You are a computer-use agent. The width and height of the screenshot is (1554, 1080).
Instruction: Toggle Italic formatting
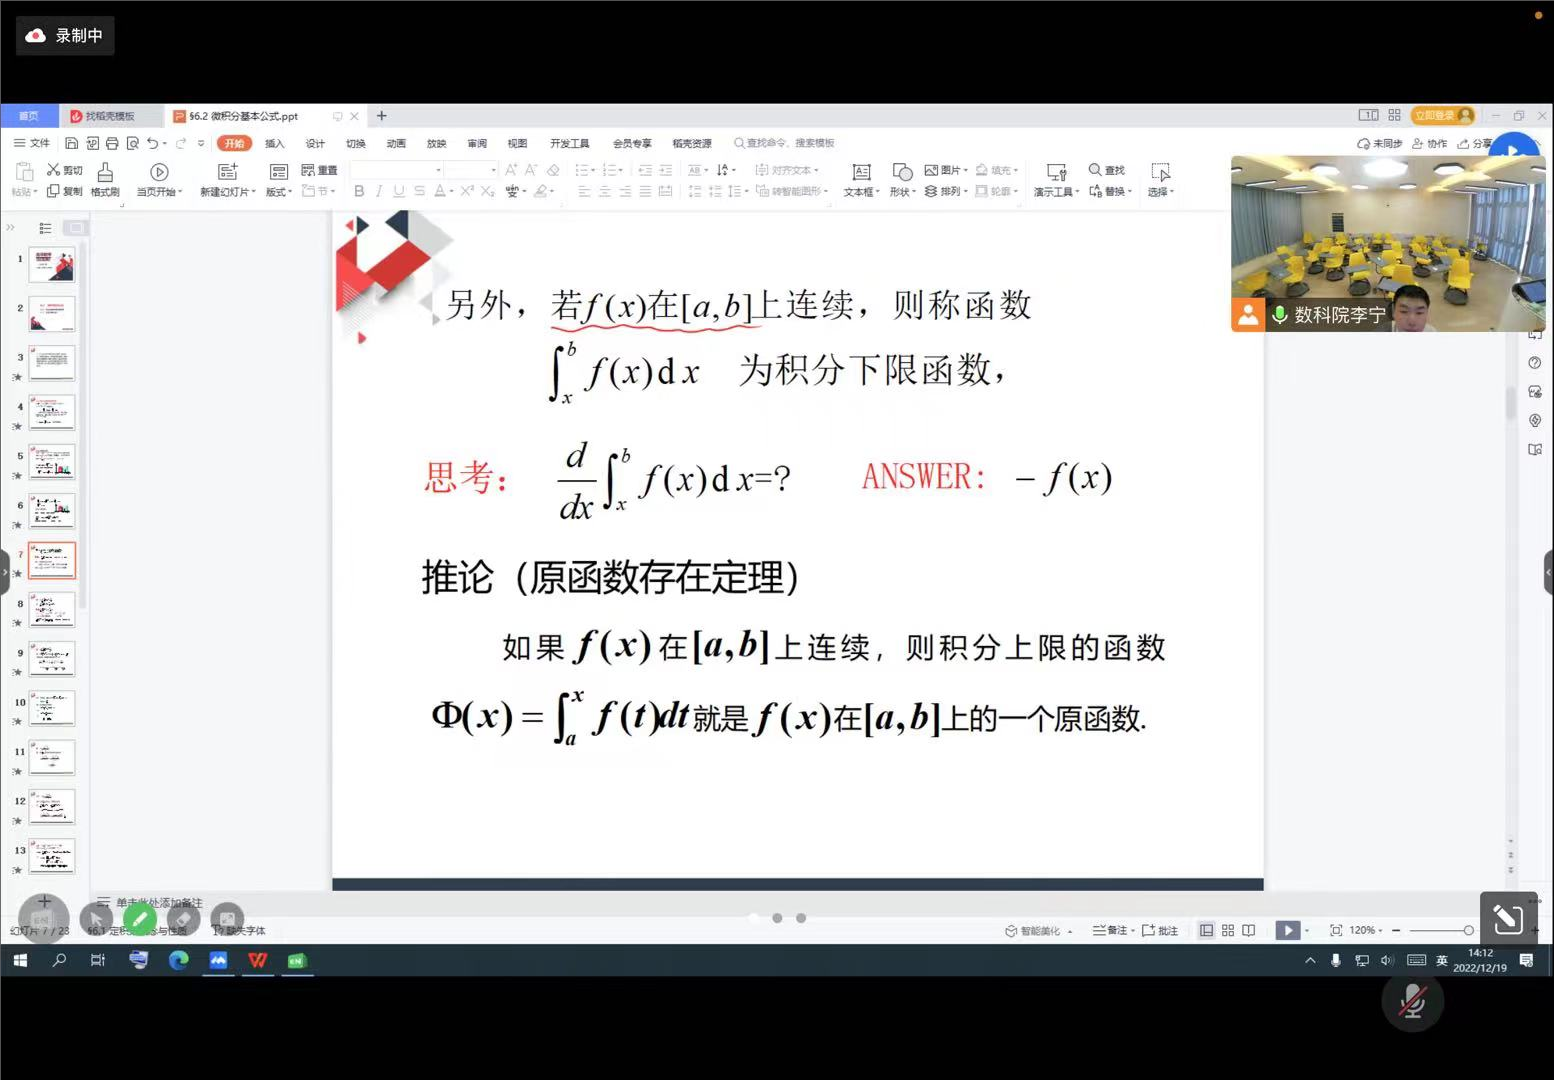(x=379, y=191)
